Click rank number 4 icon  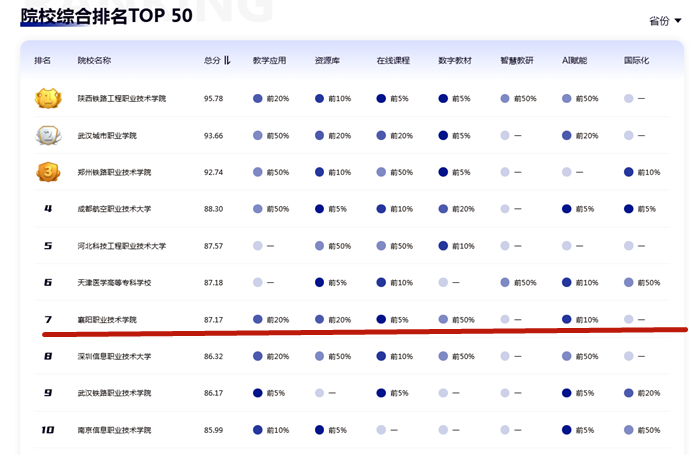[48, 209]
